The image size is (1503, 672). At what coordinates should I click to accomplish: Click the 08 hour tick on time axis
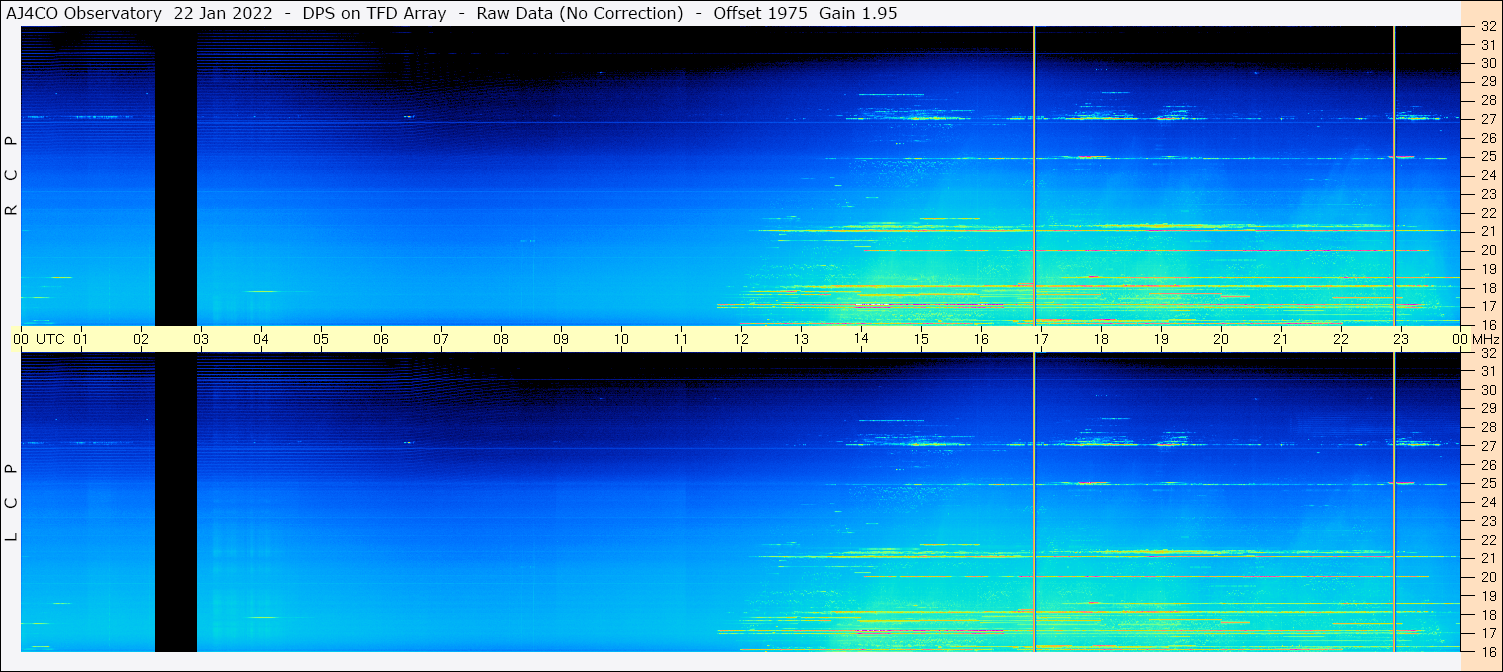click(501, 339)
